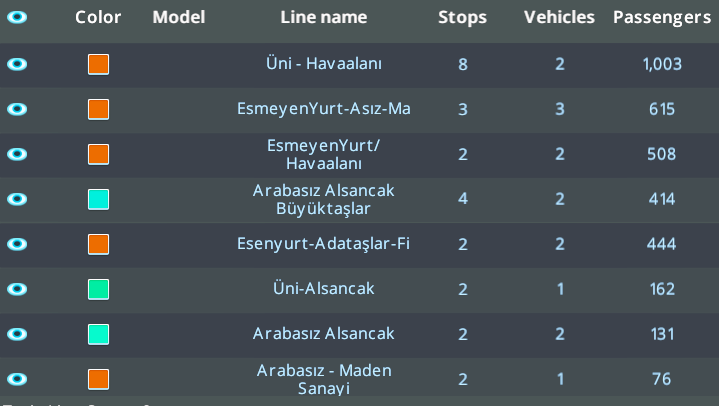Sort lines by Passengers column
719x406 pixels.
pyautogui.click(x=661, y=17)
